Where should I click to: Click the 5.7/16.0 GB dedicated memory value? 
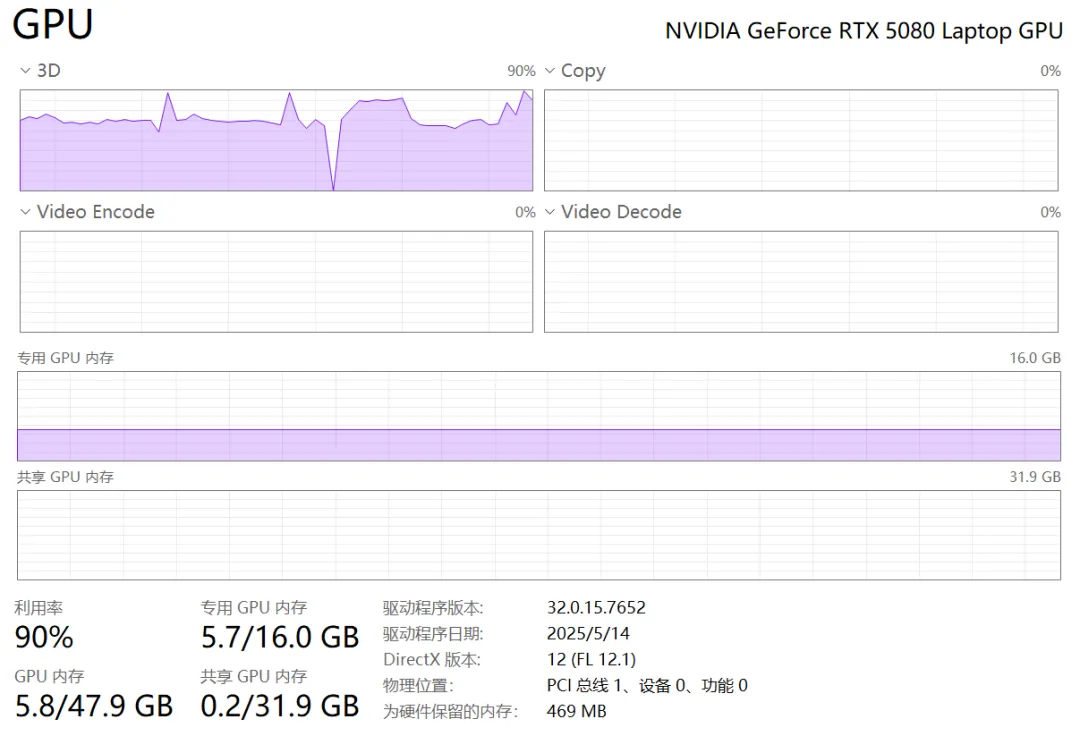click(x=280, y=637)
